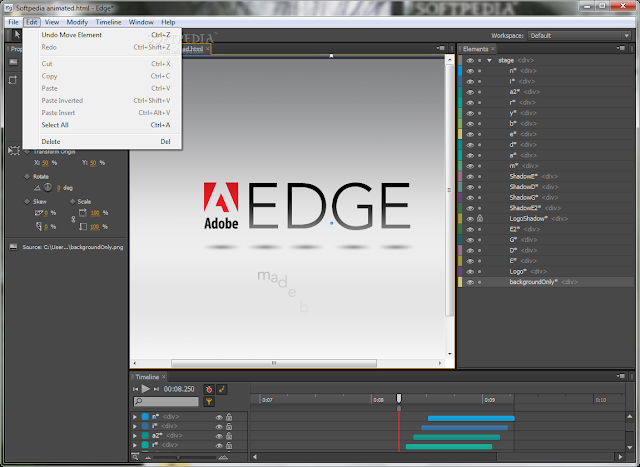
Task: Click the Transform Origin tool icon
Action: tap(13, 151)
